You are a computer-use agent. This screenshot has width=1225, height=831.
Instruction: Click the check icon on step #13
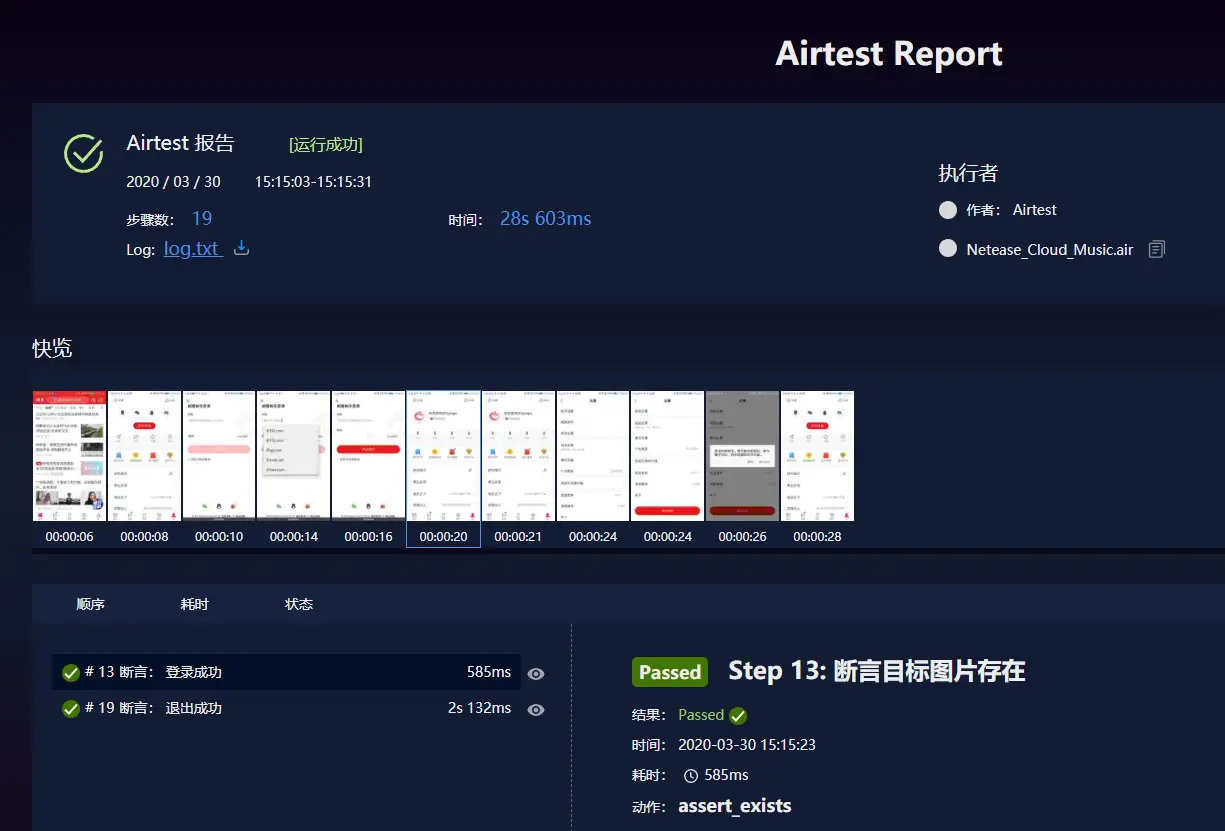pyautogui.click(x=71, y=672)
